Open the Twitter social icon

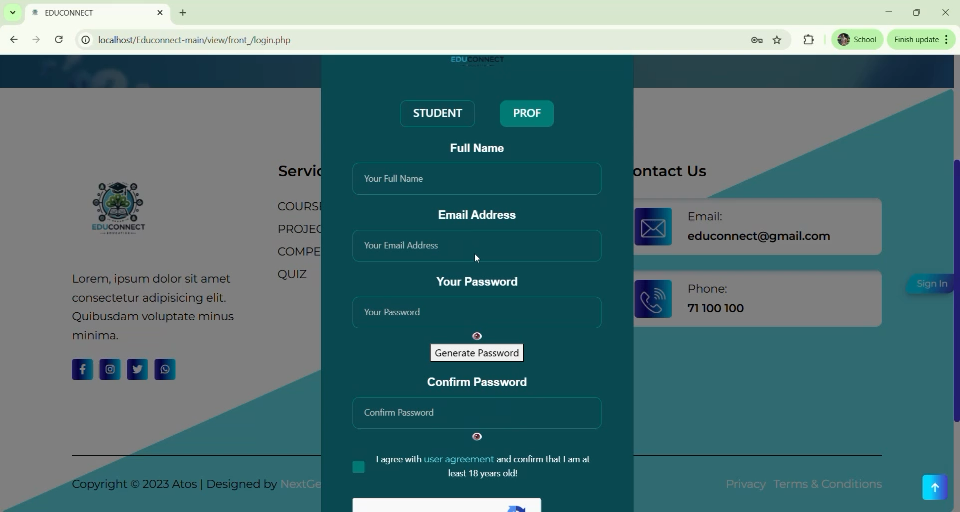(x=137, y=370)
